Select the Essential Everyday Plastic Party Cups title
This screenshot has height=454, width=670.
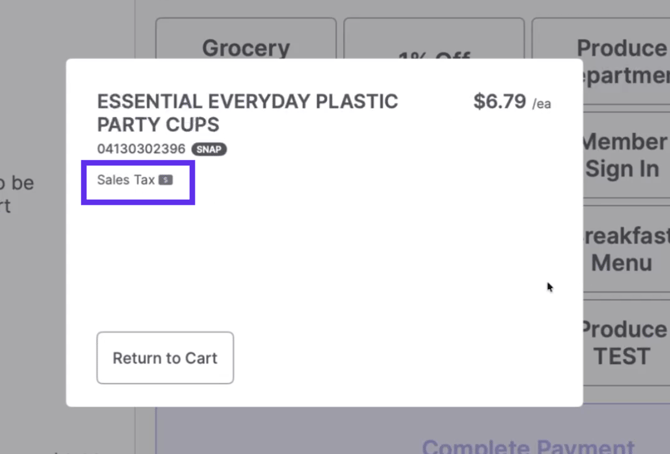[x=247, y=113]
